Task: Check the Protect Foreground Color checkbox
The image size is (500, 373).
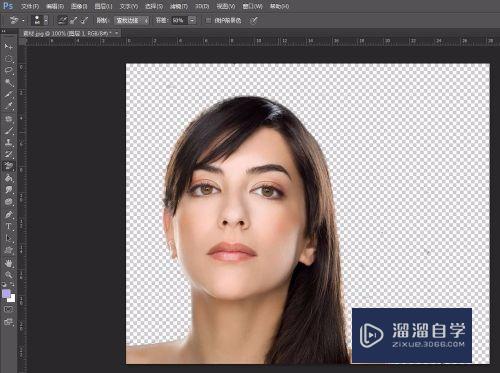Action: tap(208, 21)
